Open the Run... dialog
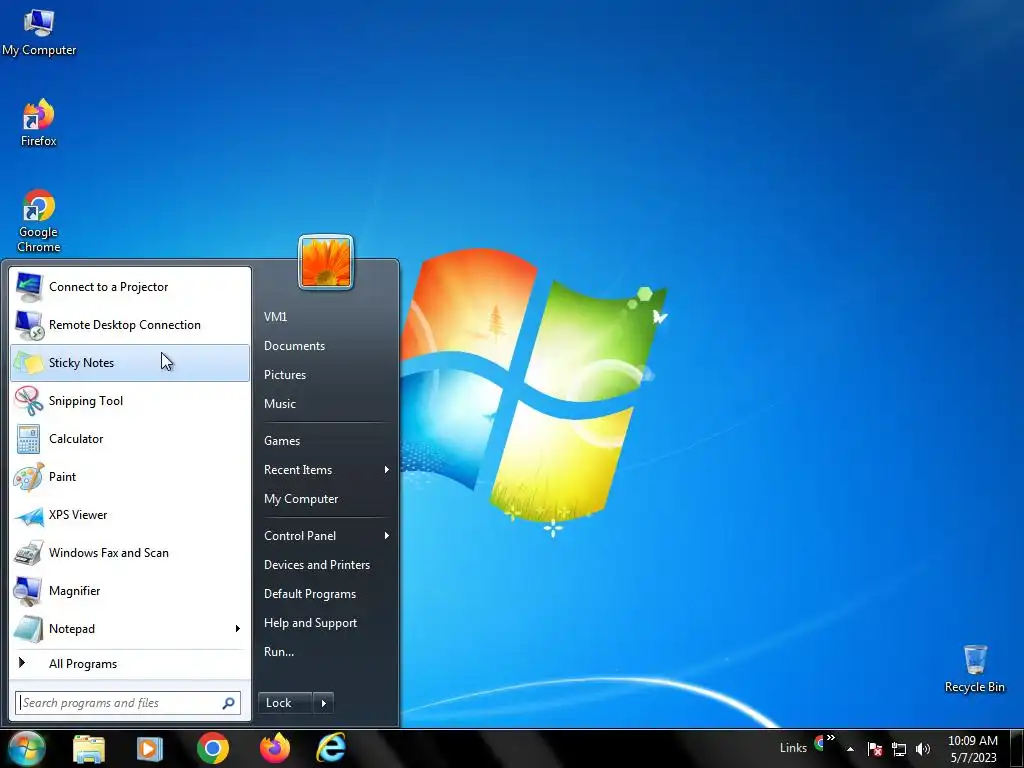 (279, 652)
